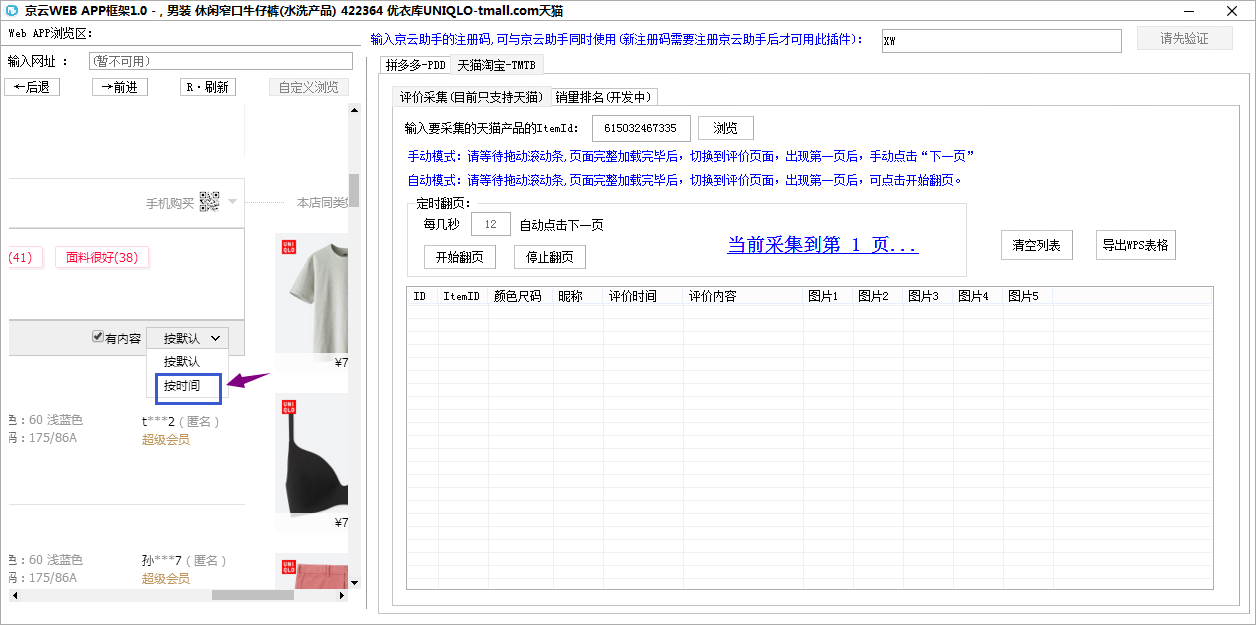Click 超级会员 label under 孙***7

166,578
